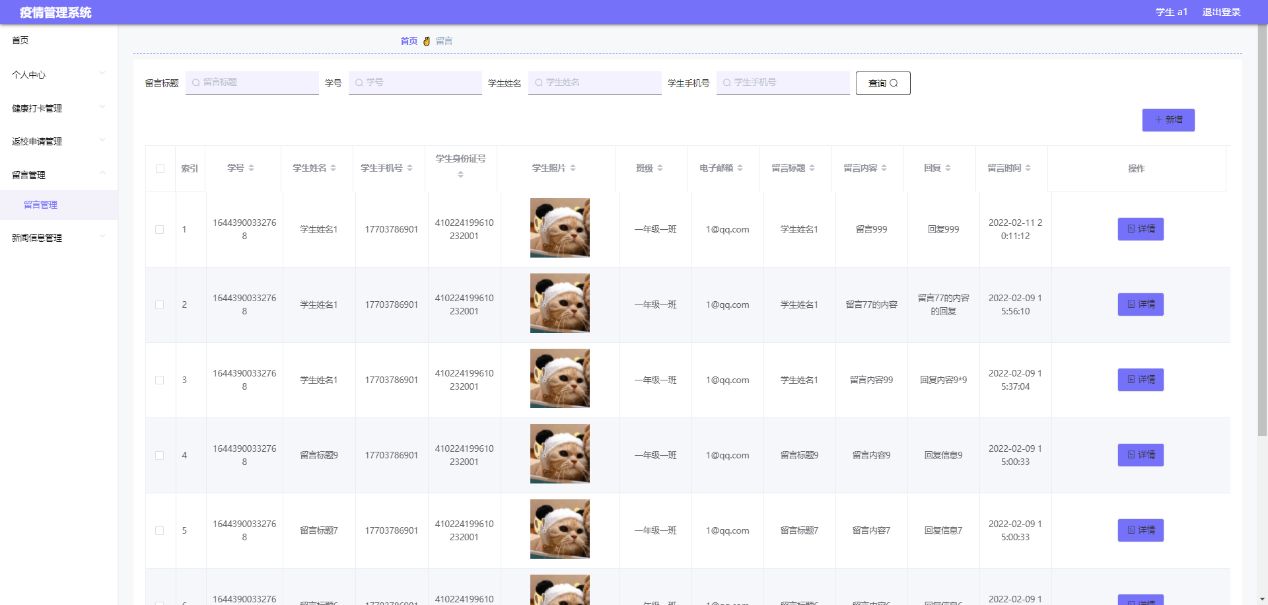
Task: Click the 回复信息7 cell
Action: point(943,530)
